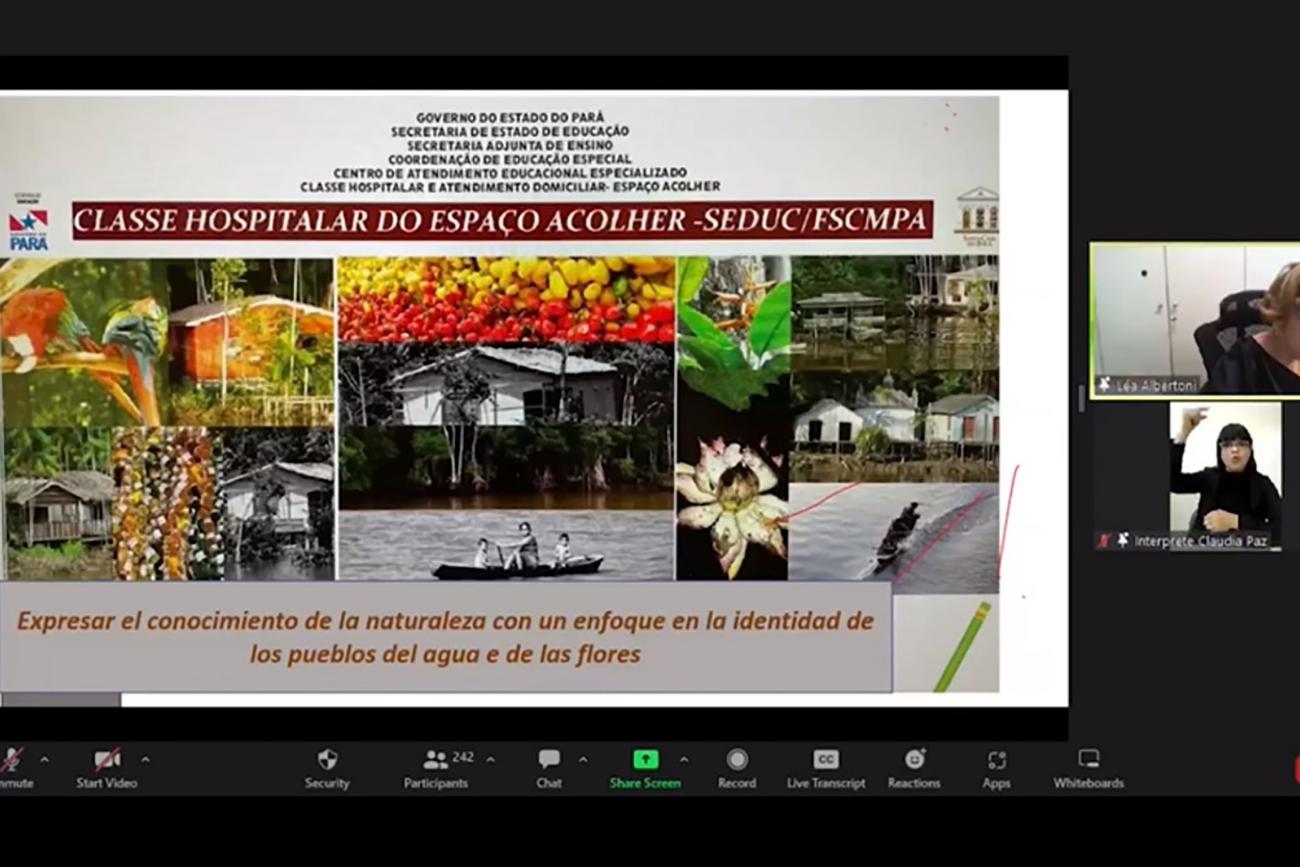Click the green Share Screen button
Screen dimensions: 1300x867
coord(645,768)
